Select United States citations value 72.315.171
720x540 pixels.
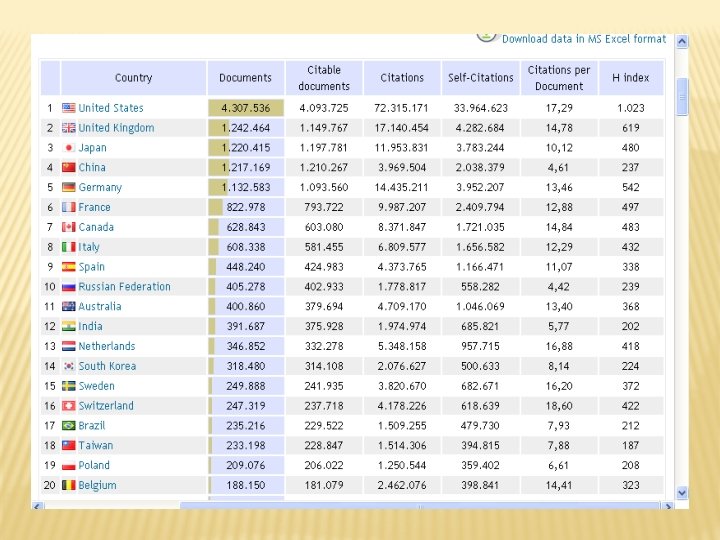point(401,108)
